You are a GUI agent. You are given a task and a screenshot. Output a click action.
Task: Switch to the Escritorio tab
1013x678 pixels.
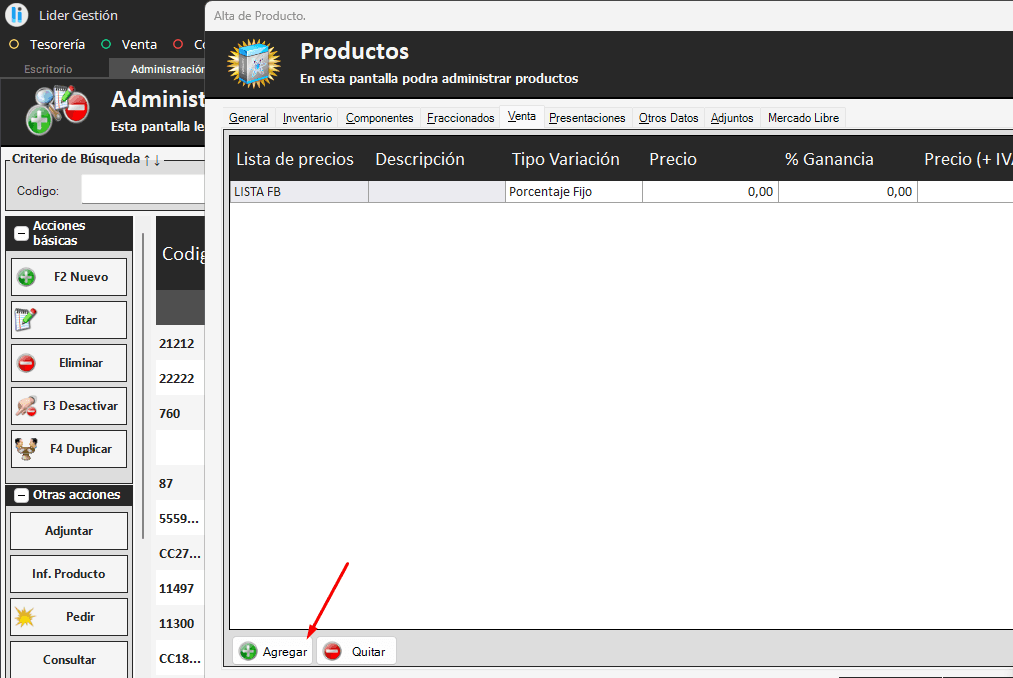coord(48,69)
